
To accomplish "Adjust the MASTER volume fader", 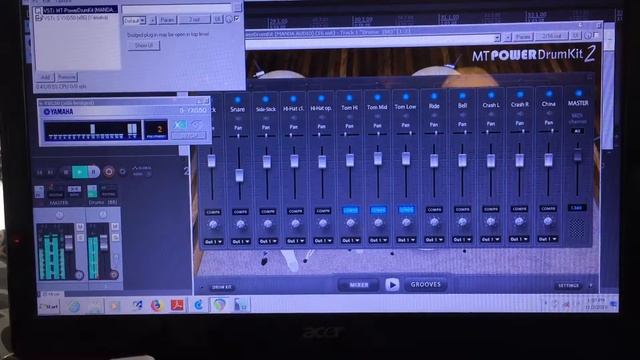I will [578, 155].
